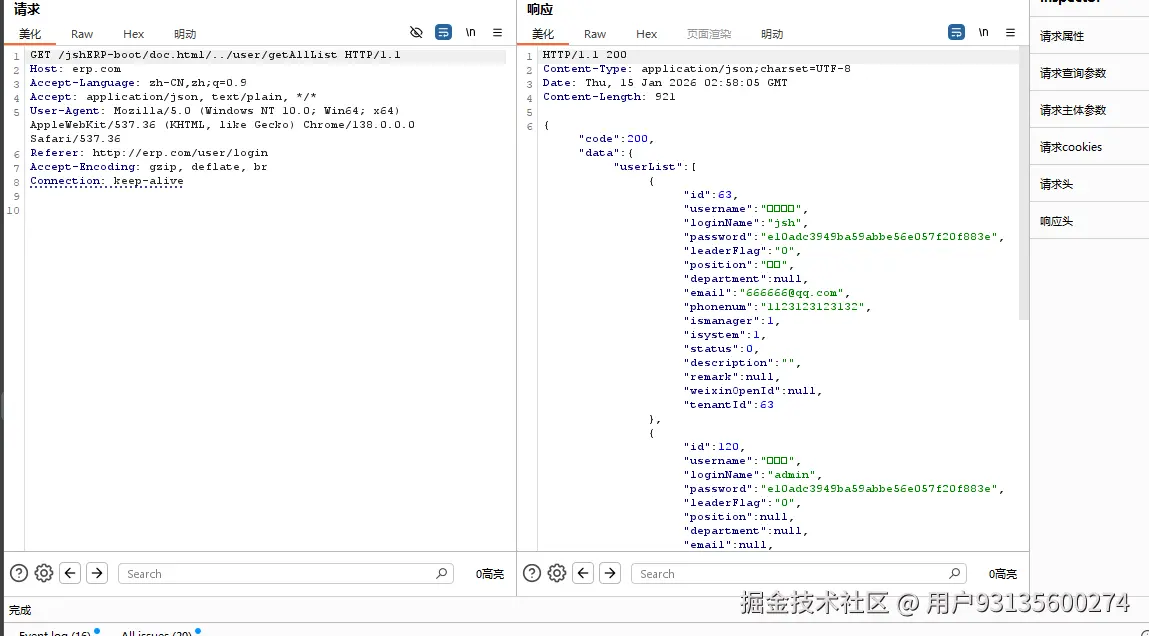Open response pane hamburger options menu
This screenshot has height=636, width=1149.
pyautogui.click(x=1011, y=32)
